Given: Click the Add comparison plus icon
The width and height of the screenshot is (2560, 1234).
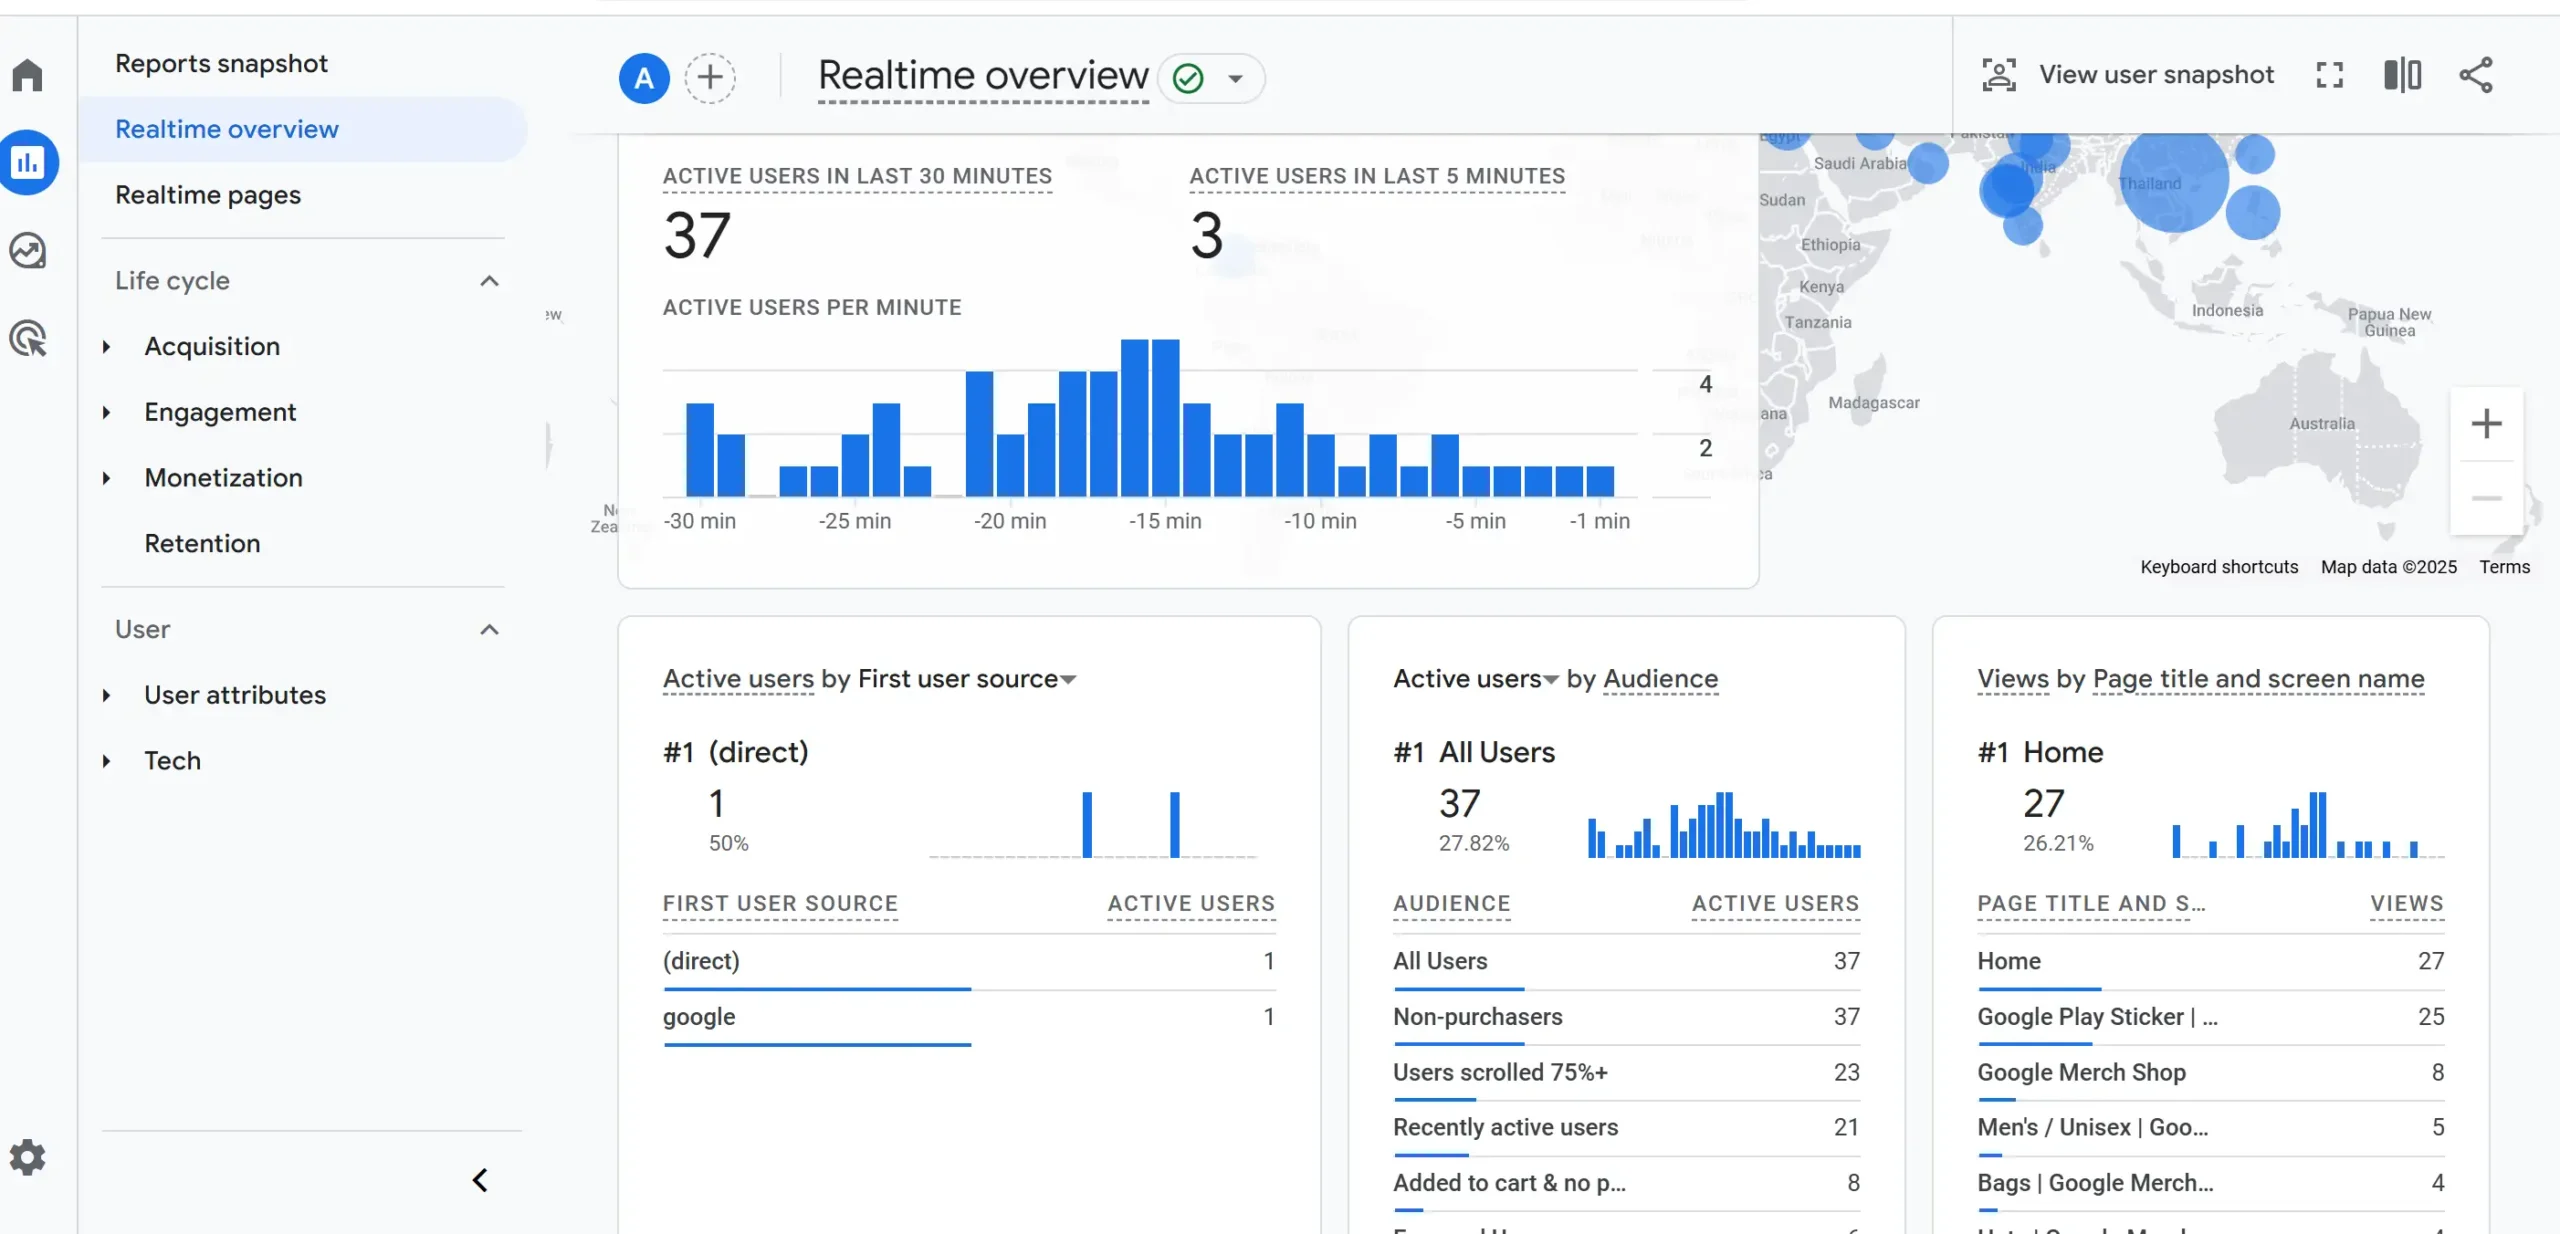Looking at the screenshot, I should [710, 78].
